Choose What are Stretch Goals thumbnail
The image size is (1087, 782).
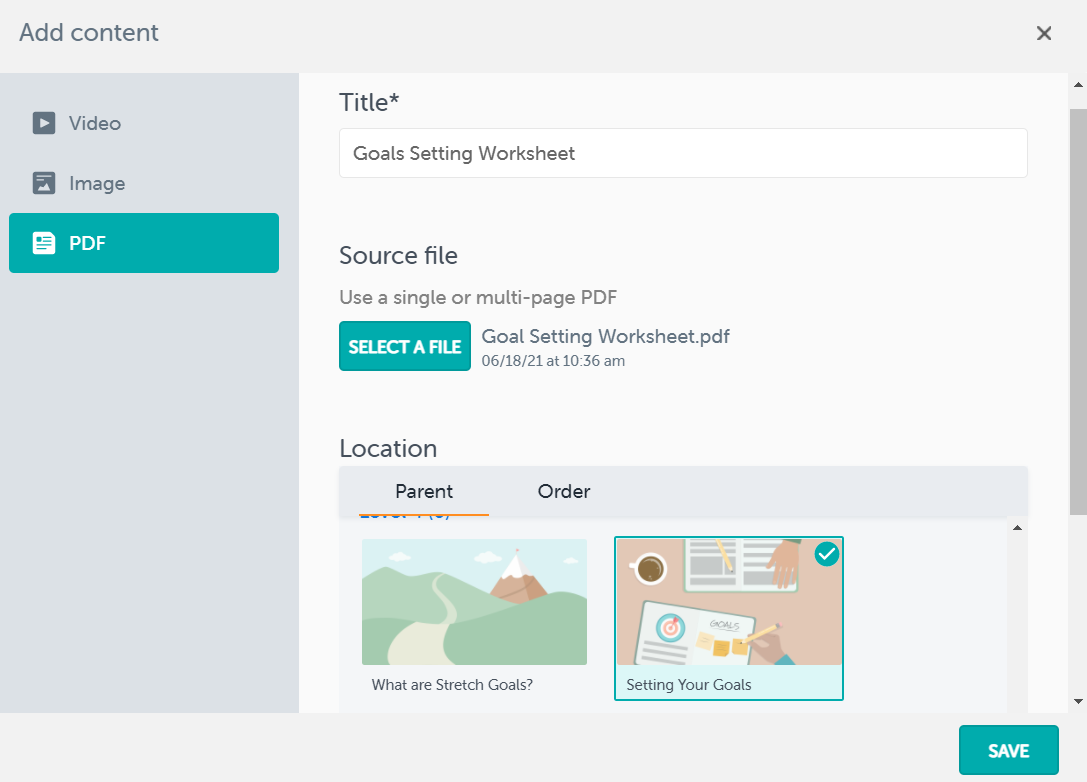(474, 602)
